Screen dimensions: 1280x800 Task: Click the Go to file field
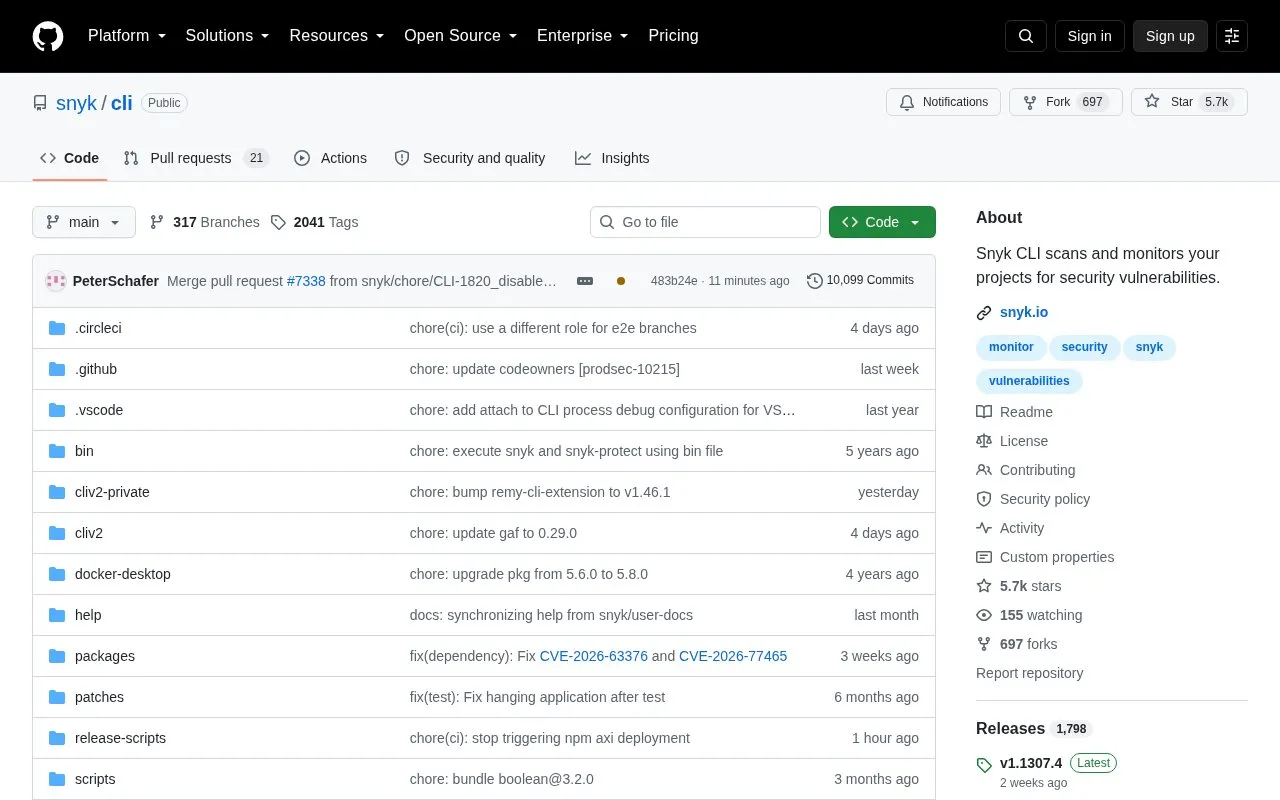click(x=705, y=222)
